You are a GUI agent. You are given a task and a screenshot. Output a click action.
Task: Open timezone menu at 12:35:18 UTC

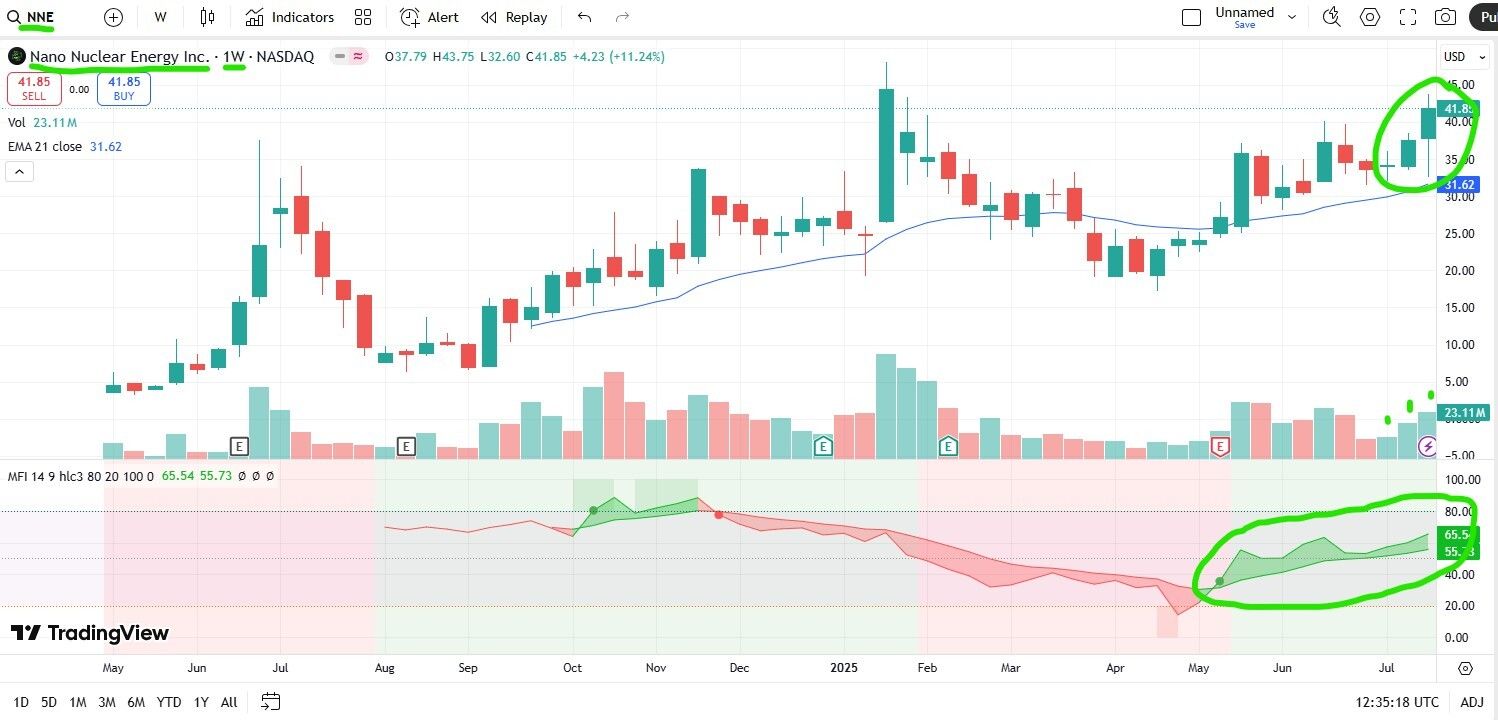(x=1397, y=702)
